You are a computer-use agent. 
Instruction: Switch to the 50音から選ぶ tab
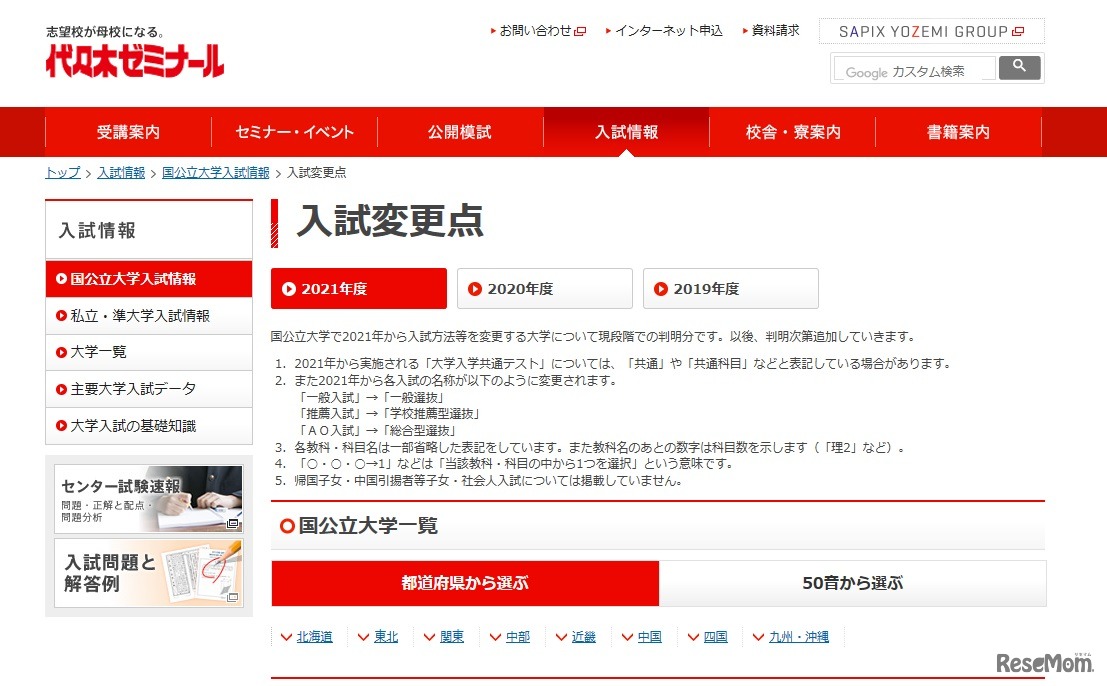855,583
